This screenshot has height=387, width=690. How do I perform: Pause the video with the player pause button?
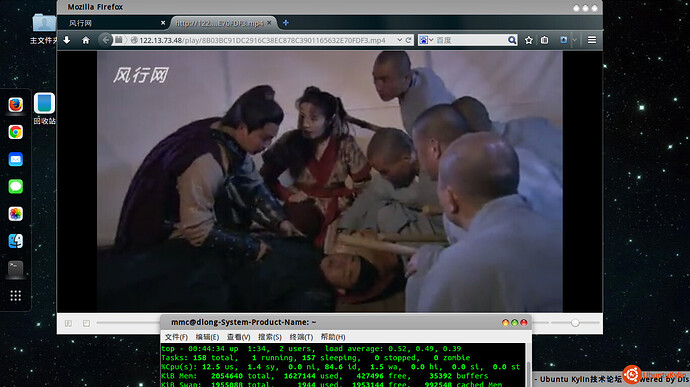(x=68, y=323)
